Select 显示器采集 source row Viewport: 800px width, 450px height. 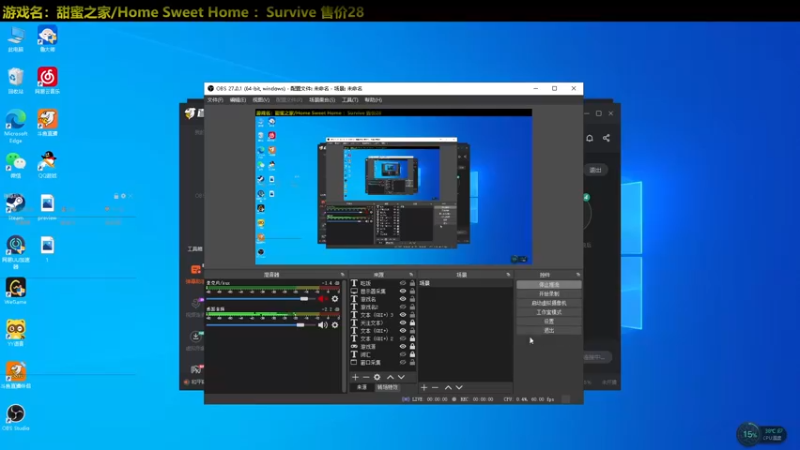[x=383, y=291]
